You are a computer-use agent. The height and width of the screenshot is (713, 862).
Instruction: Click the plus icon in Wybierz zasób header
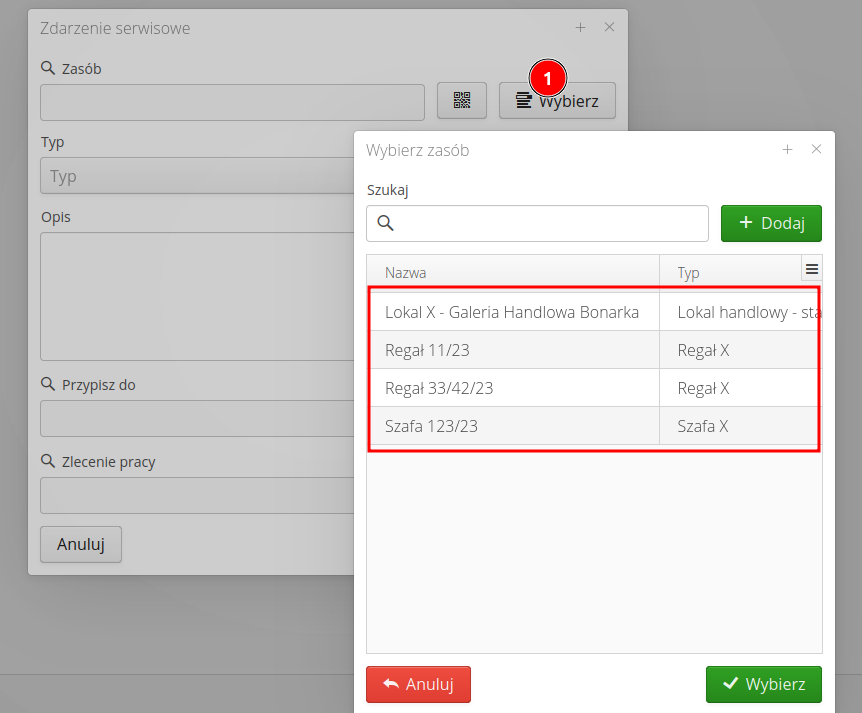787,150
